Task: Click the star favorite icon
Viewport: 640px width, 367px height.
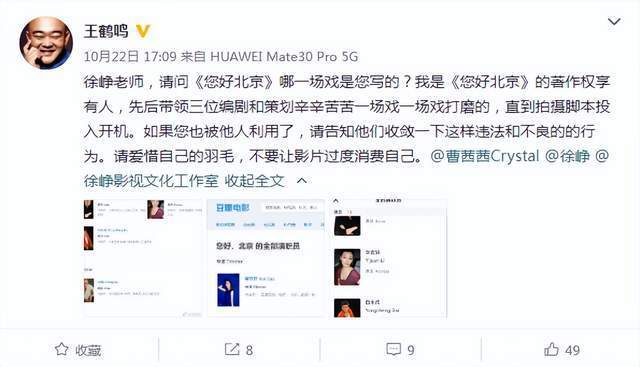Action: click(x=62, y=349)
